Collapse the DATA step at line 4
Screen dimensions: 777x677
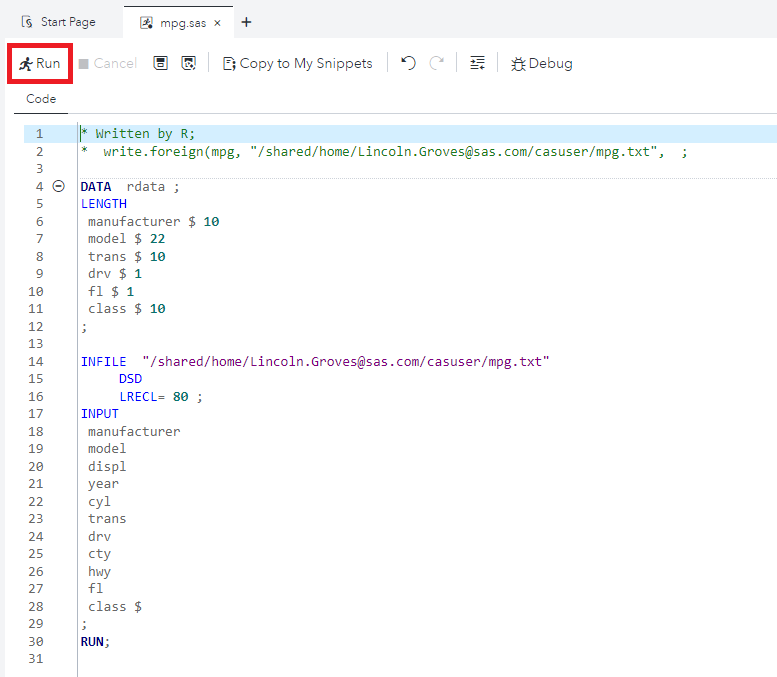[x=58, y=186]
